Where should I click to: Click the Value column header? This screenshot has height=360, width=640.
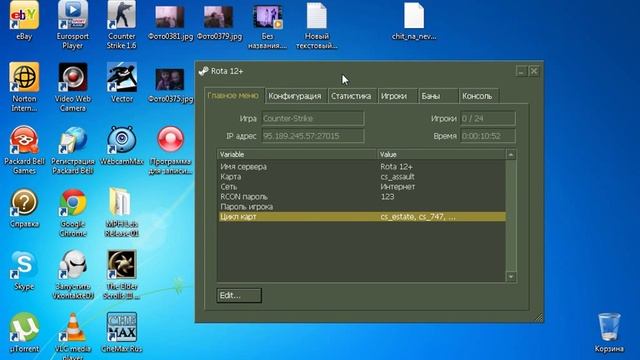pos(441,154)
